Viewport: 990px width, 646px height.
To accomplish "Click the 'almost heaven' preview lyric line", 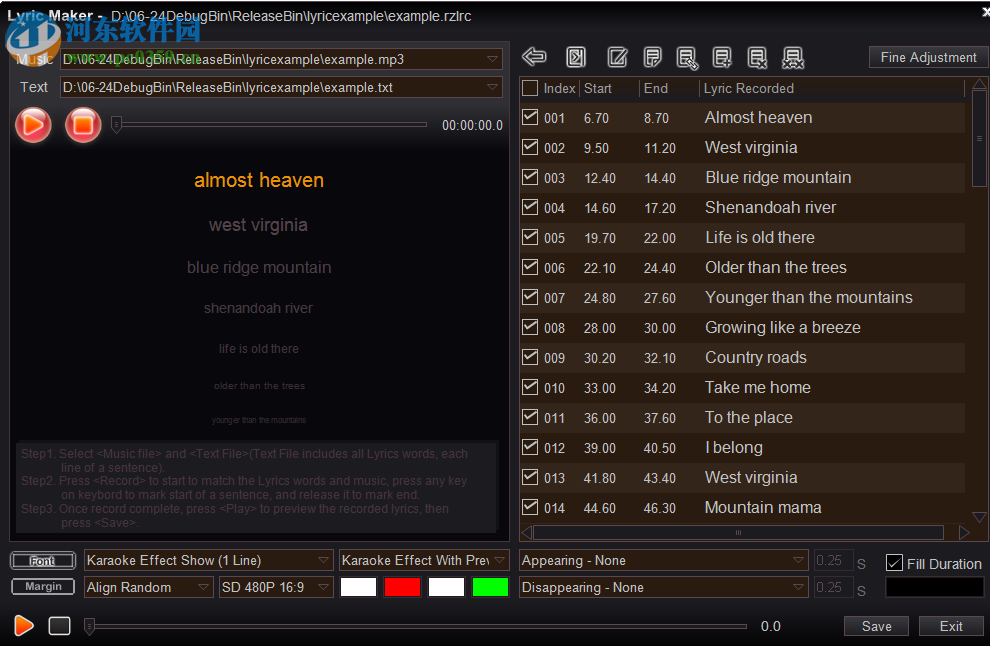I will tap(259, 180).
